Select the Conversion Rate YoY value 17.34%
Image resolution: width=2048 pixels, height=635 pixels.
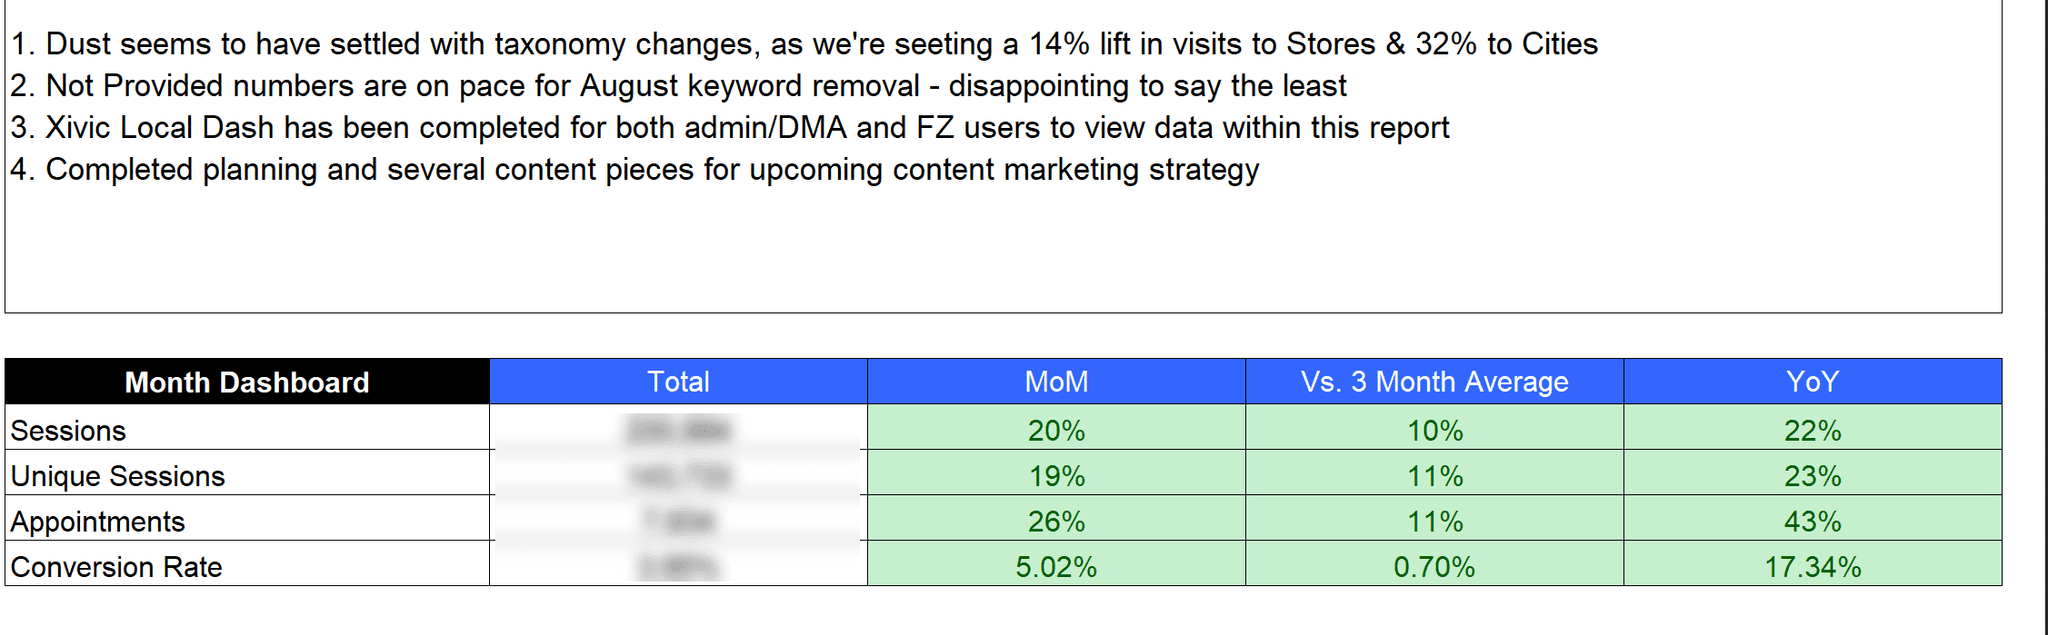1812,567
